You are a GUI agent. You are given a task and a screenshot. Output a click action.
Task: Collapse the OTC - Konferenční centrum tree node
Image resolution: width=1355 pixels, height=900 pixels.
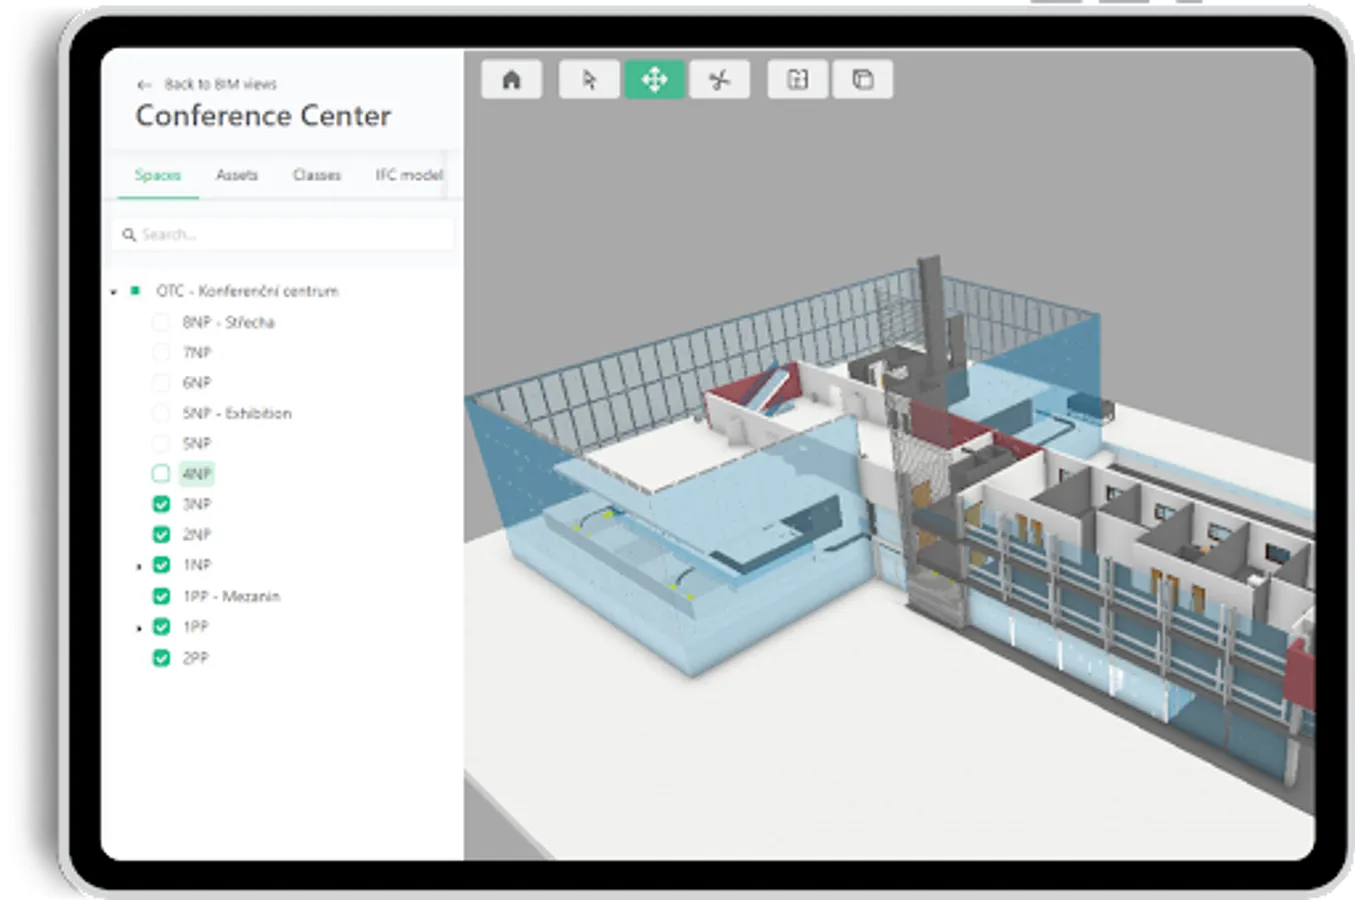[x=114, y=292]
